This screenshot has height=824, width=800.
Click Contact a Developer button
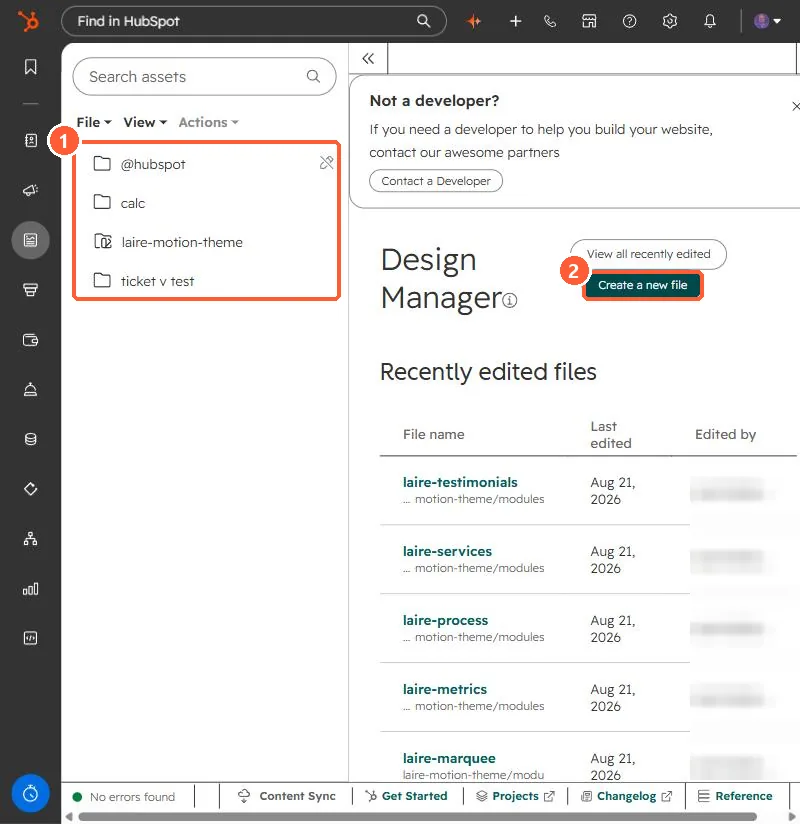[436, 181]
